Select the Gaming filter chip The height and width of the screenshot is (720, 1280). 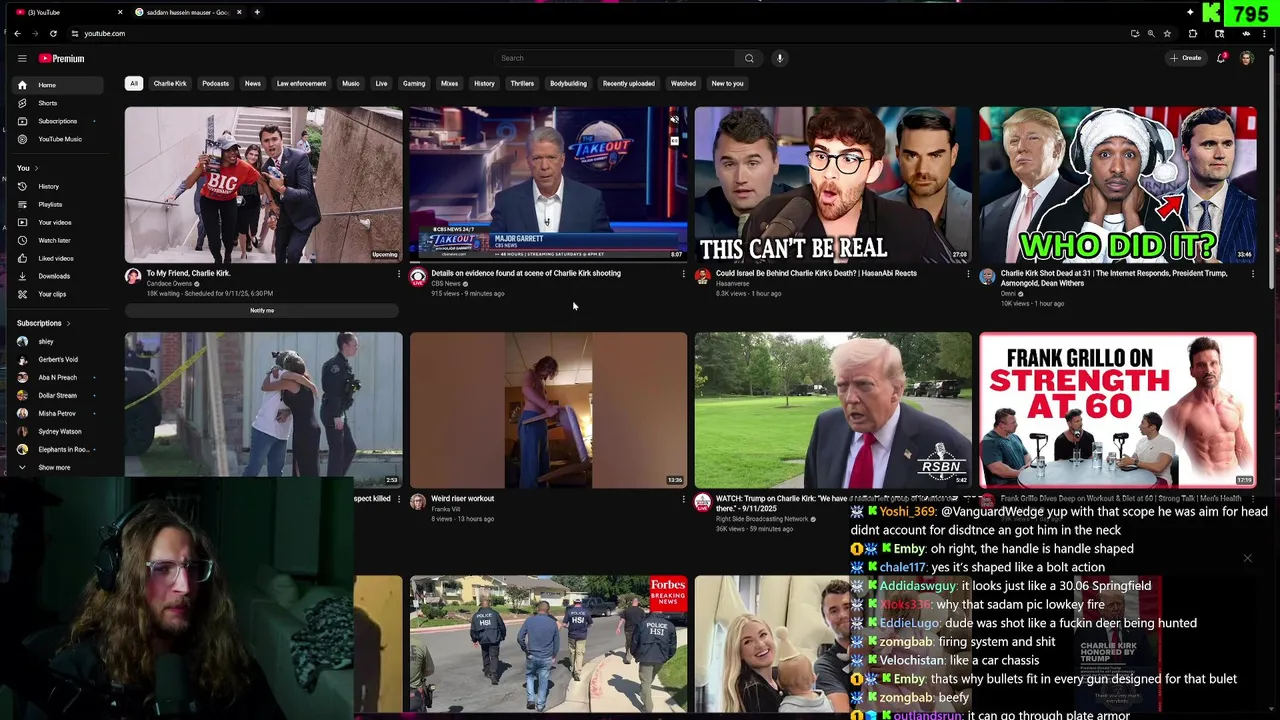coord(414,84)
